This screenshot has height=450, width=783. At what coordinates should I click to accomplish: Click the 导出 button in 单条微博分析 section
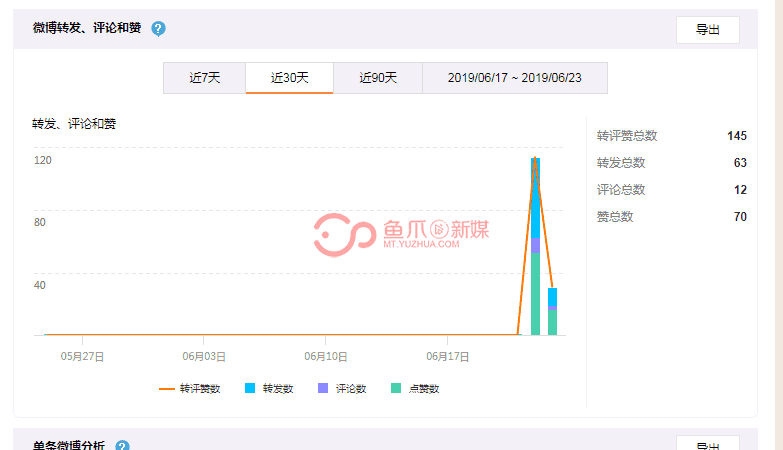[708, 444]
